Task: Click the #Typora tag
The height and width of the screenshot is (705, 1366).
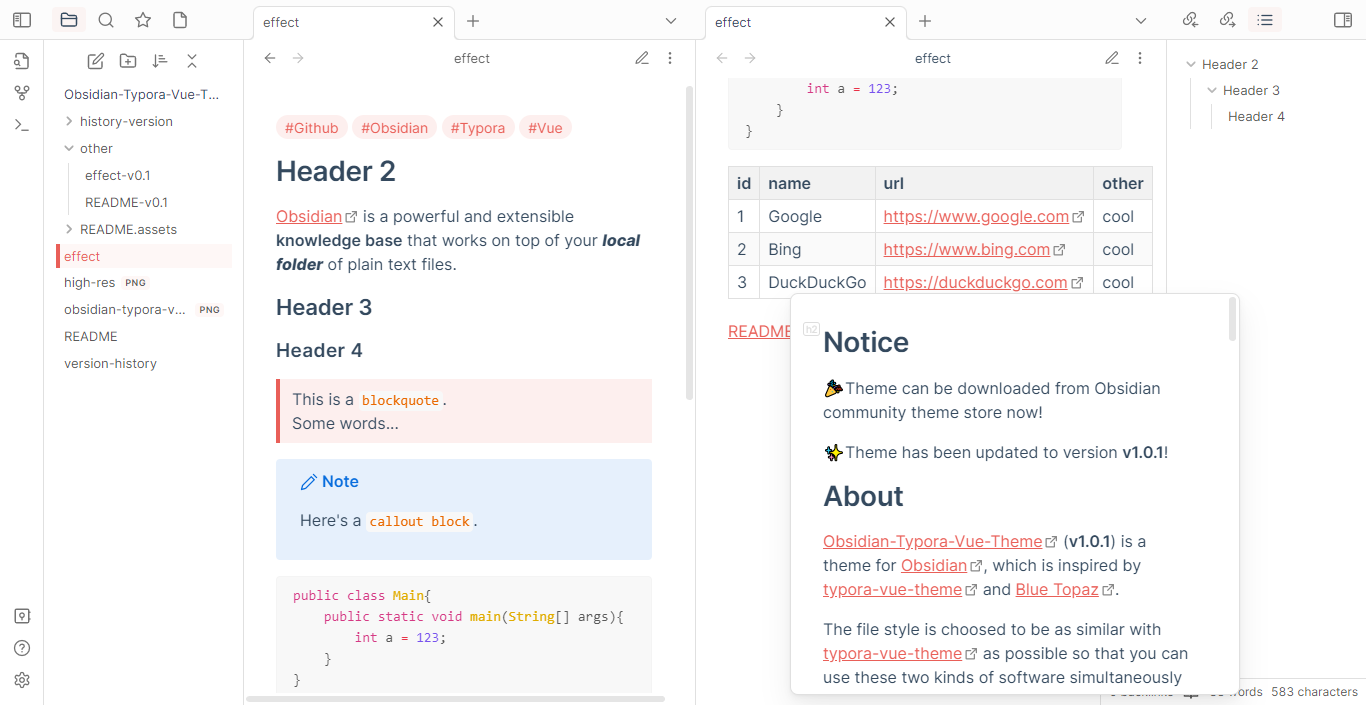Action: point(478,128)
